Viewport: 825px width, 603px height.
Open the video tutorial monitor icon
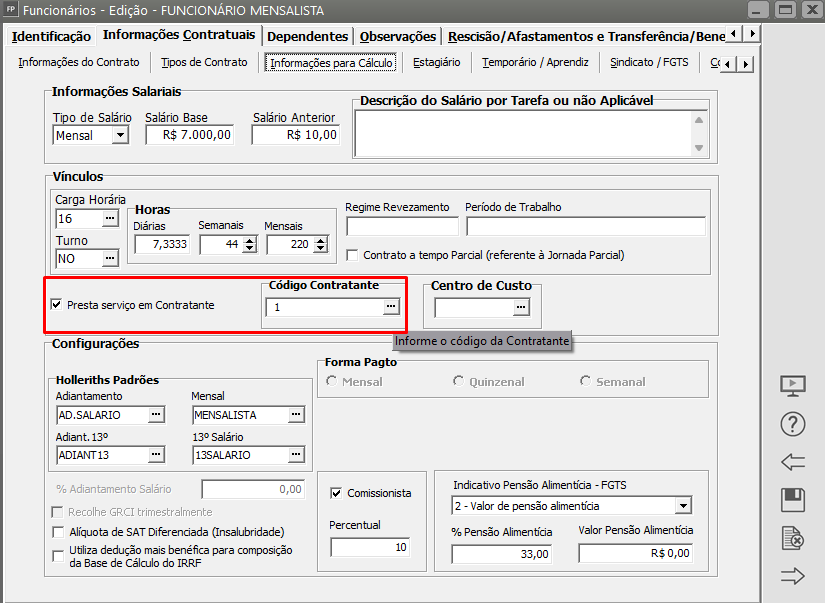[x=792, y=386]
